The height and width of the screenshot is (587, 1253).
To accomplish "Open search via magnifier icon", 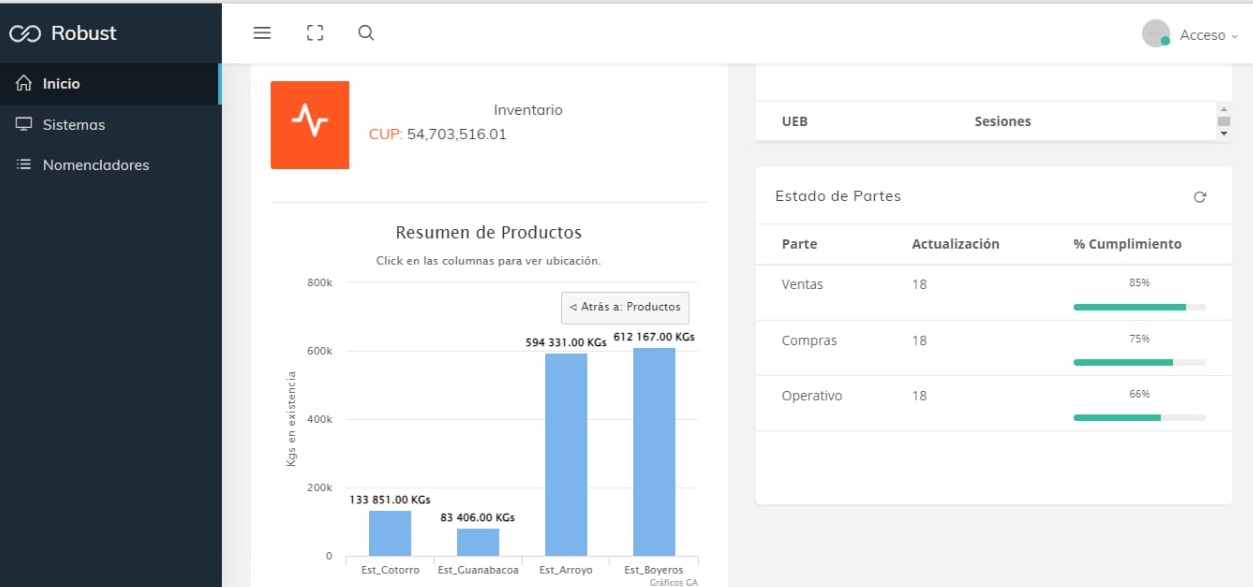I will [366, 33].
